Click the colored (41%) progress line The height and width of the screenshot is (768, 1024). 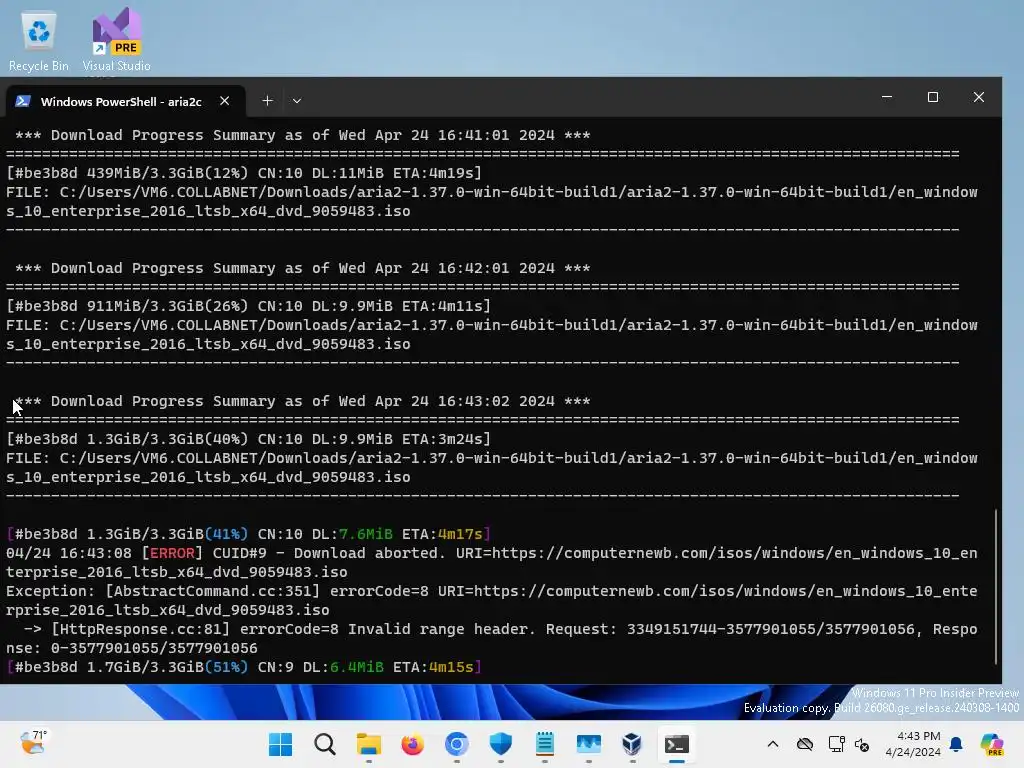coord(248,534)
